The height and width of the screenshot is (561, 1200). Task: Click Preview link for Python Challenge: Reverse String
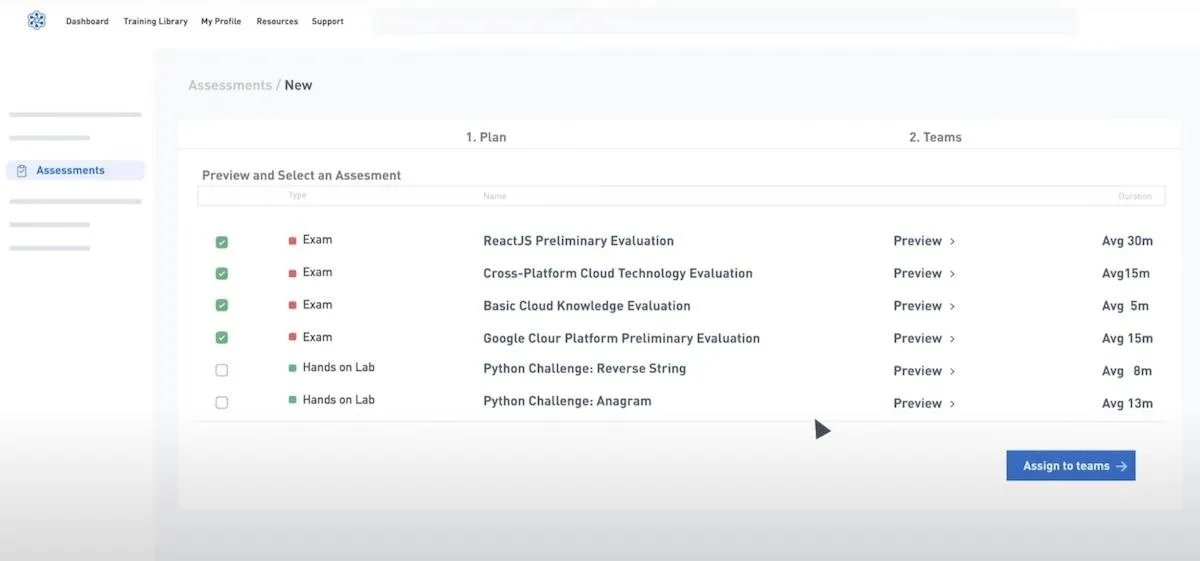click(x=918, y=371)
